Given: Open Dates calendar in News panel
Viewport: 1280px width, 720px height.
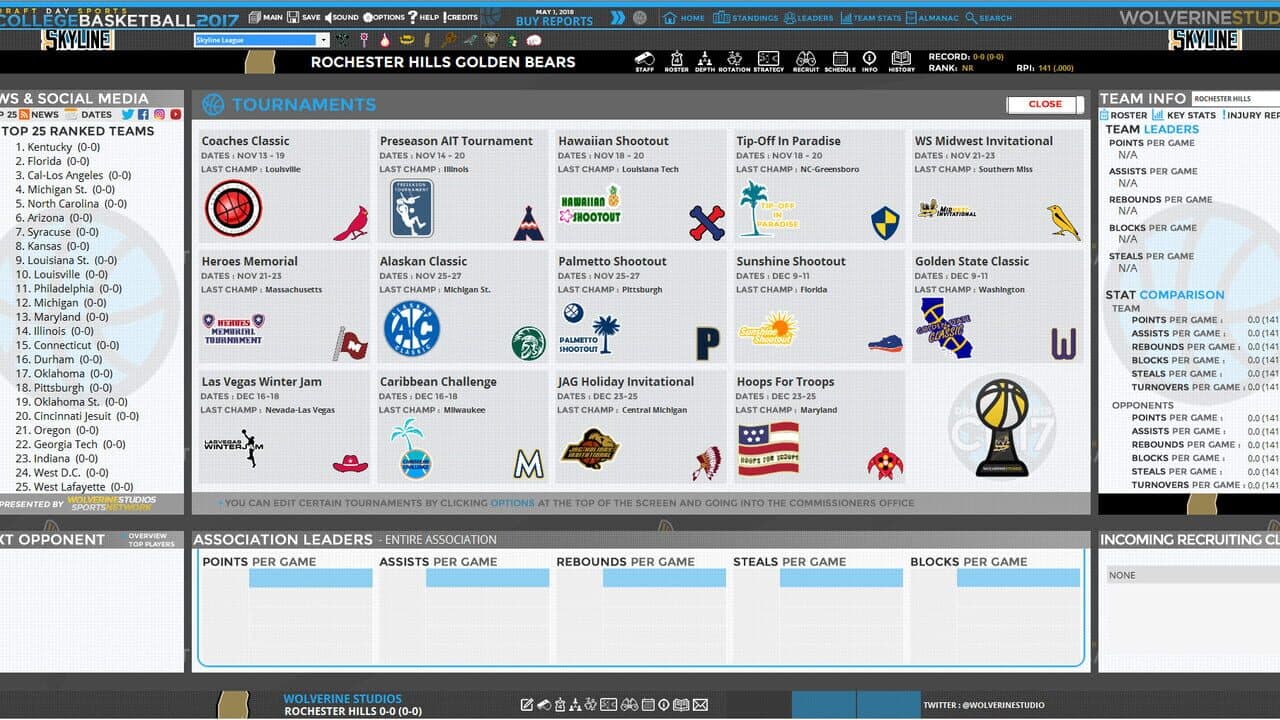Looking at the screenshot, I should coord(89,115).
